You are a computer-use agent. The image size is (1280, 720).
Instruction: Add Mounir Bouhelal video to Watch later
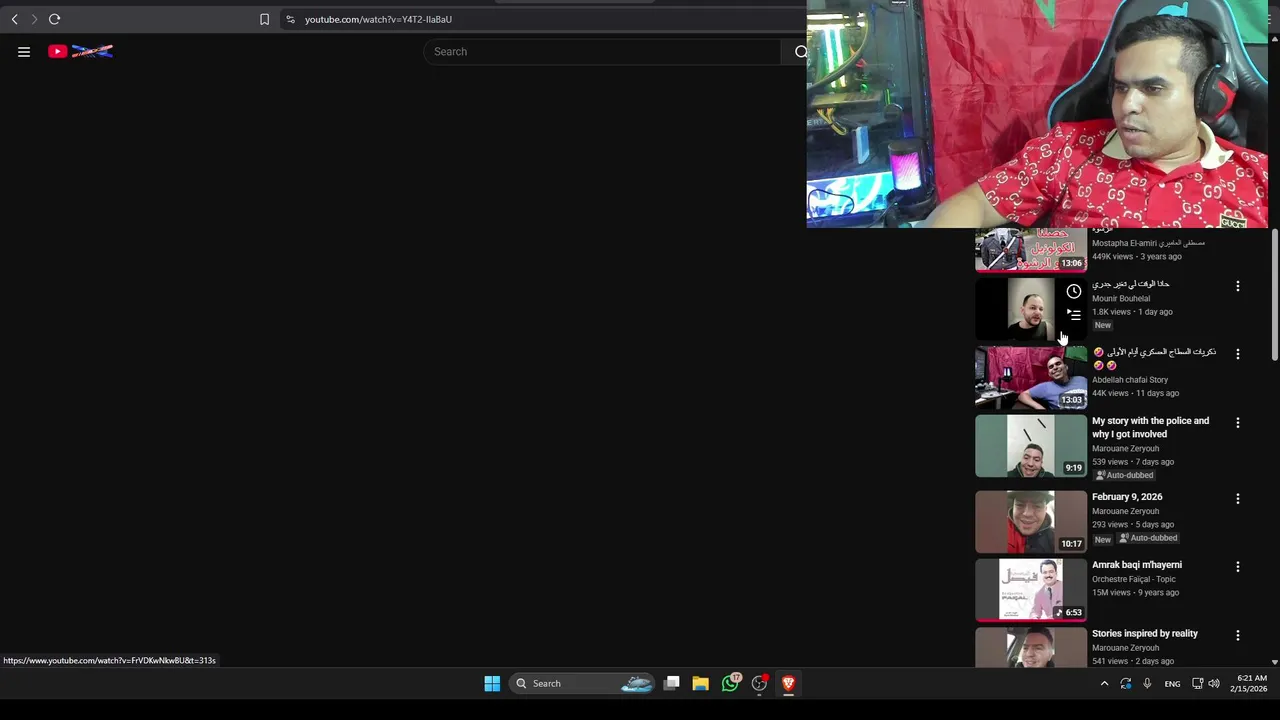(1073, 291)
